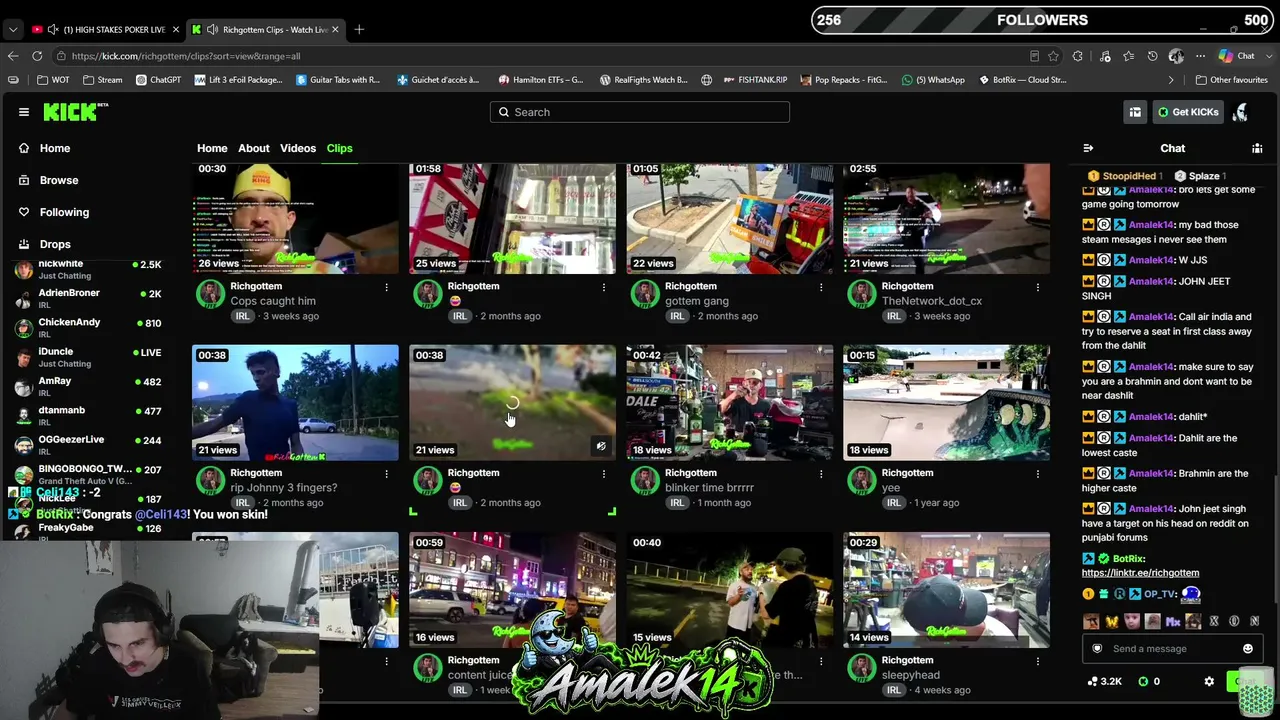Open the linktr.ee/richgottem link in chat
The width and height of the screenshot is (1280, 720).
pyautogui.click(x=1140, y=573)
